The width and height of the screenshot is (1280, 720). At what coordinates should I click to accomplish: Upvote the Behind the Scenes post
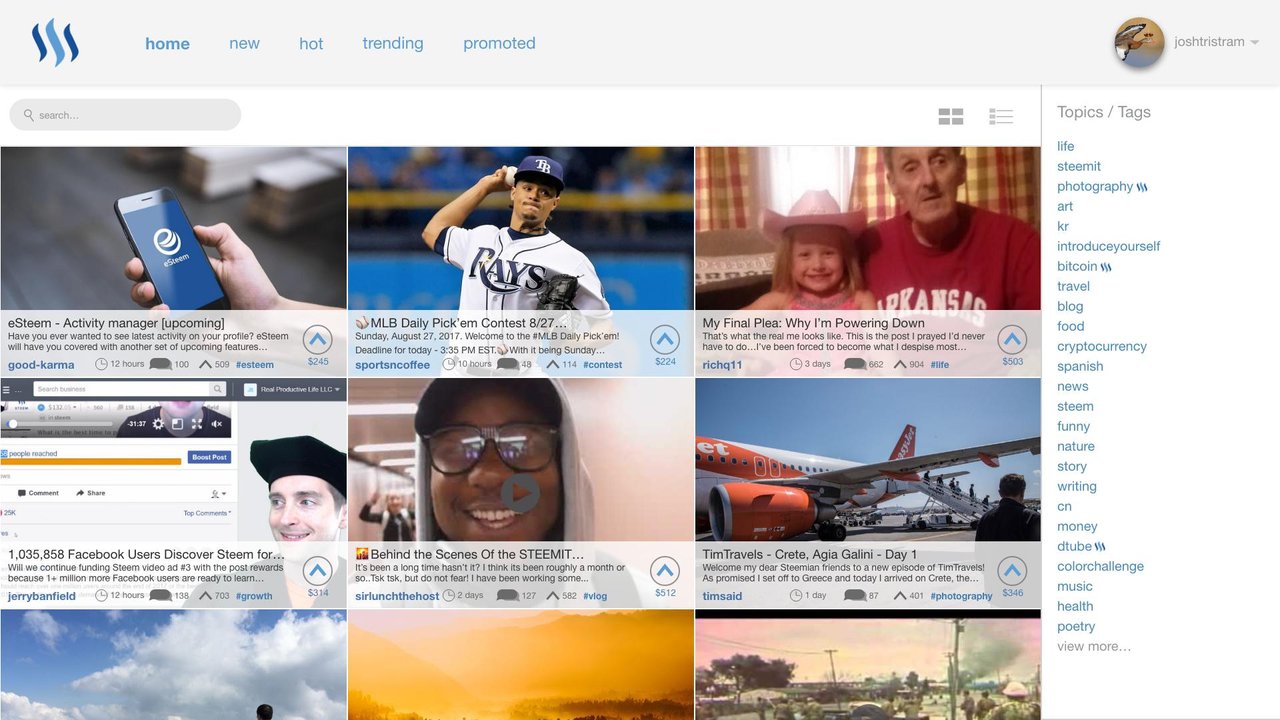pos(665,571)
